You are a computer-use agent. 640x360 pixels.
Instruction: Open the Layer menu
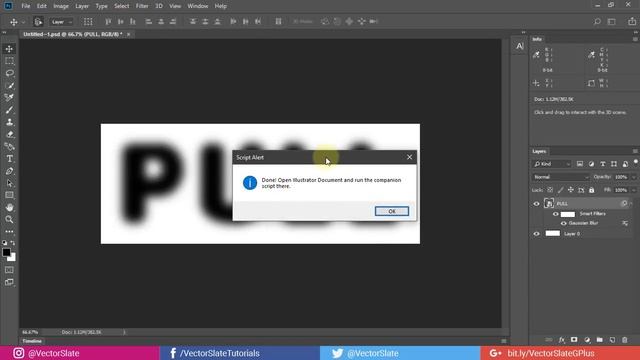point(82,6)
